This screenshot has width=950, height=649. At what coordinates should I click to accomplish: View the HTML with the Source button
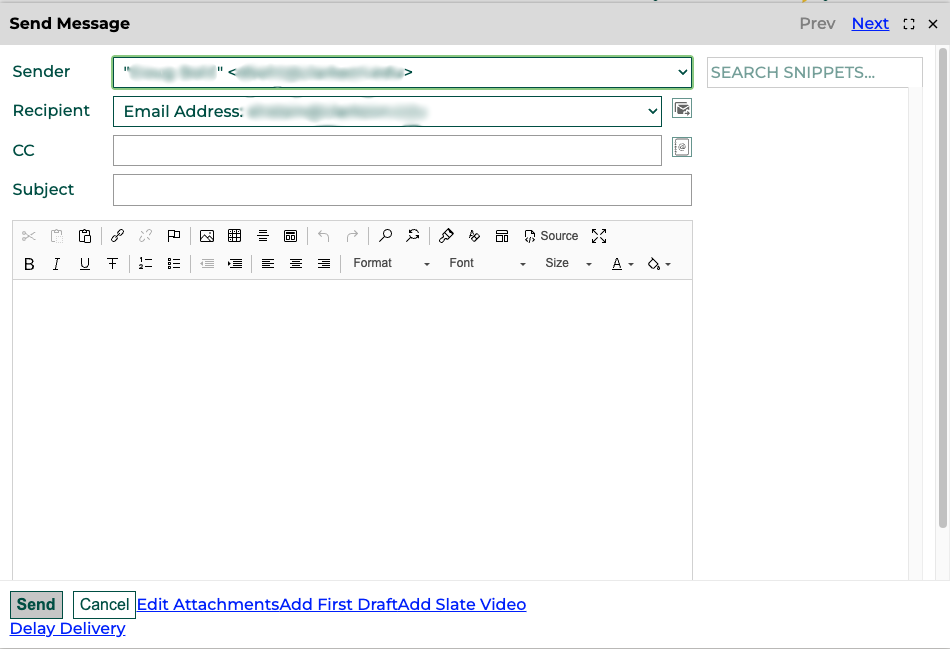click(x=550, y=236)
